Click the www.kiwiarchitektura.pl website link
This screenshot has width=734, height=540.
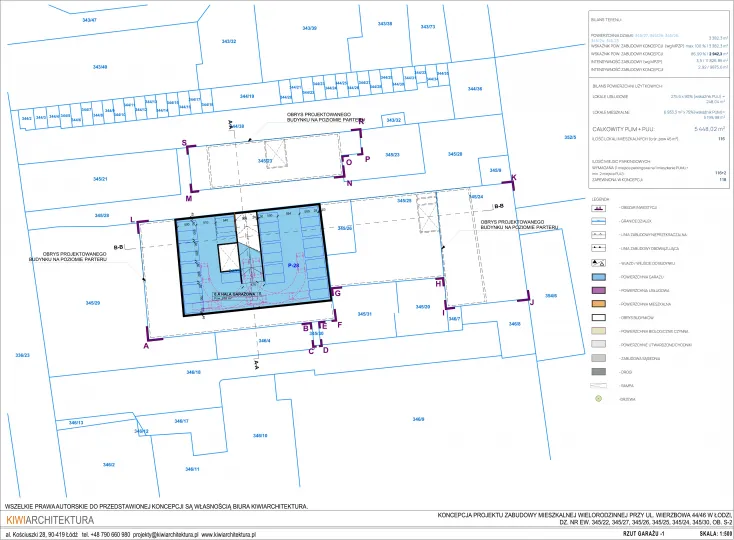(x=220, y=535)
